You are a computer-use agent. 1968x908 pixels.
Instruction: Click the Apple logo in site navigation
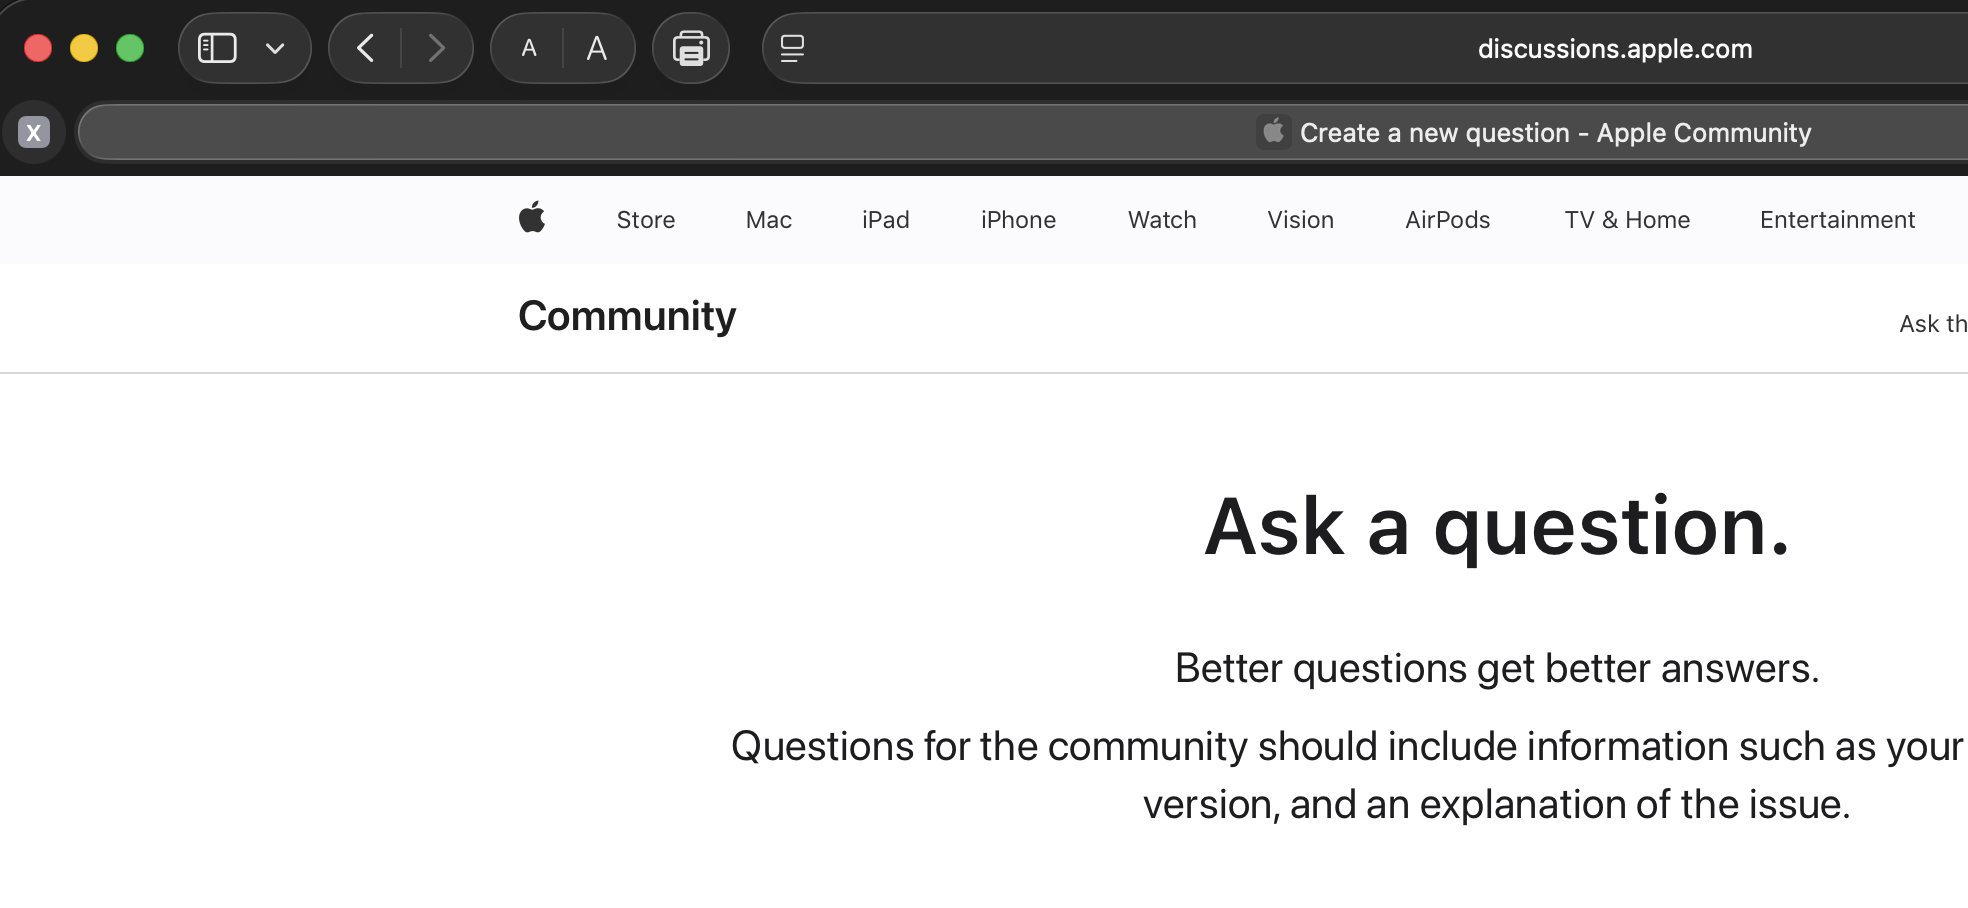[x=532, y=218]
